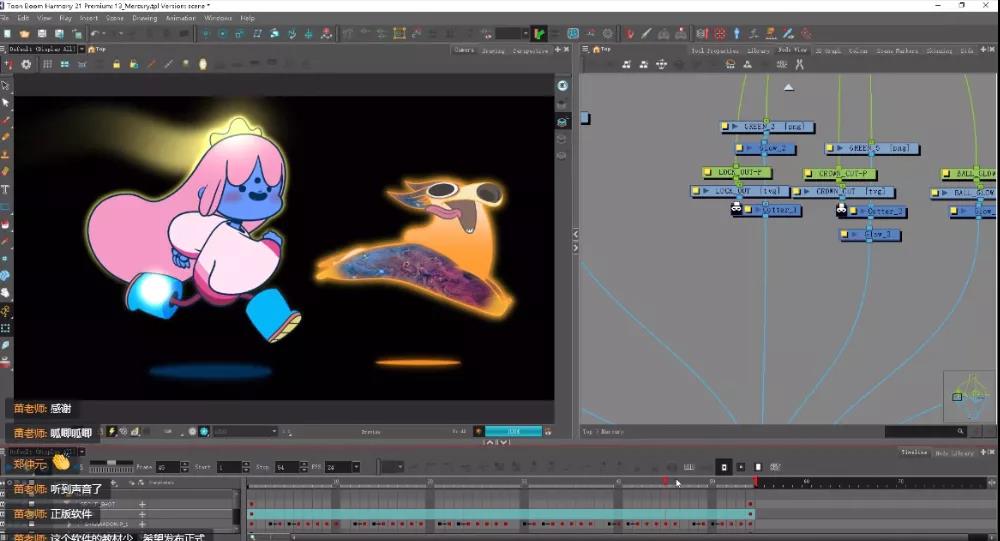Click the red circular target icon in top-right toolbar
This screenshot has height=541, width=1000.
tap(719, 34)
